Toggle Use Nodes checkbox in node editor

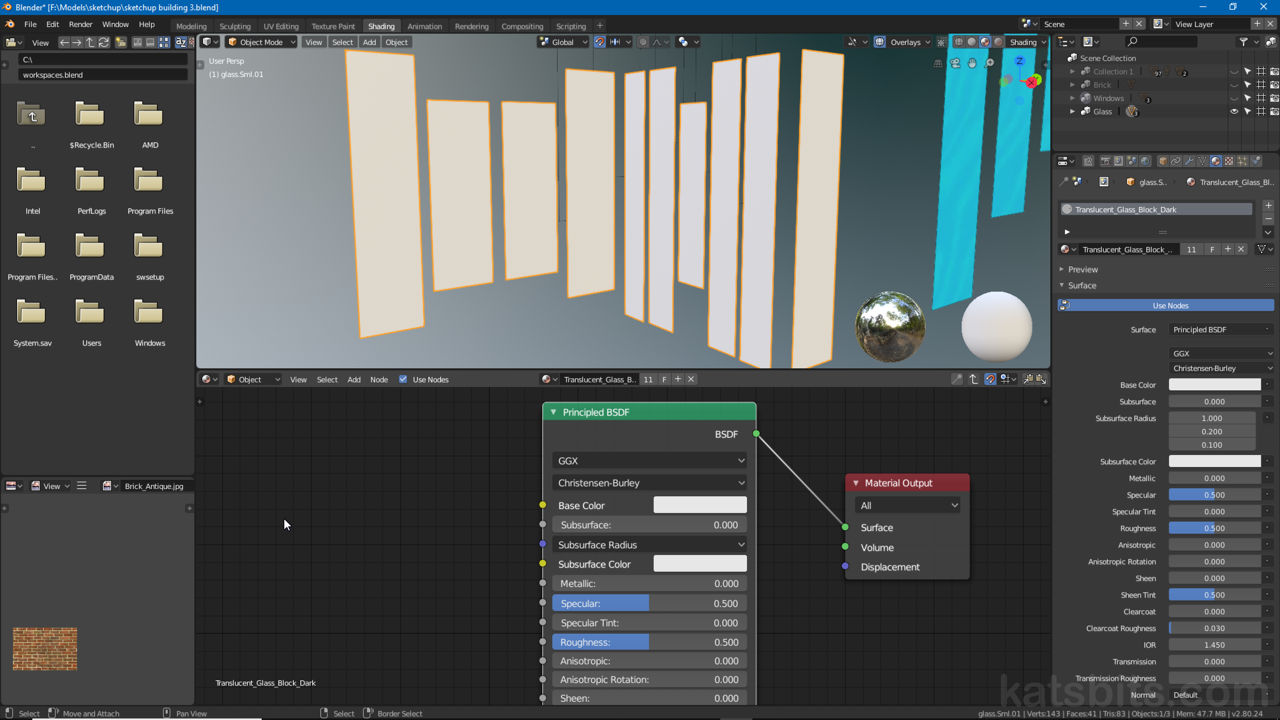pyautogui.click(x=403, y=379)
